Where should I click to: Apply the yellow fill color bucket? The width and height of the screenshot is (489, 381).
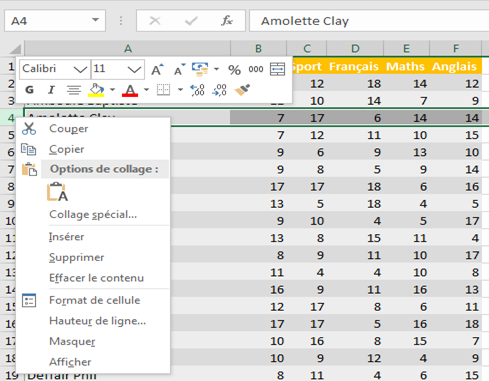click(x=96, y=90)
